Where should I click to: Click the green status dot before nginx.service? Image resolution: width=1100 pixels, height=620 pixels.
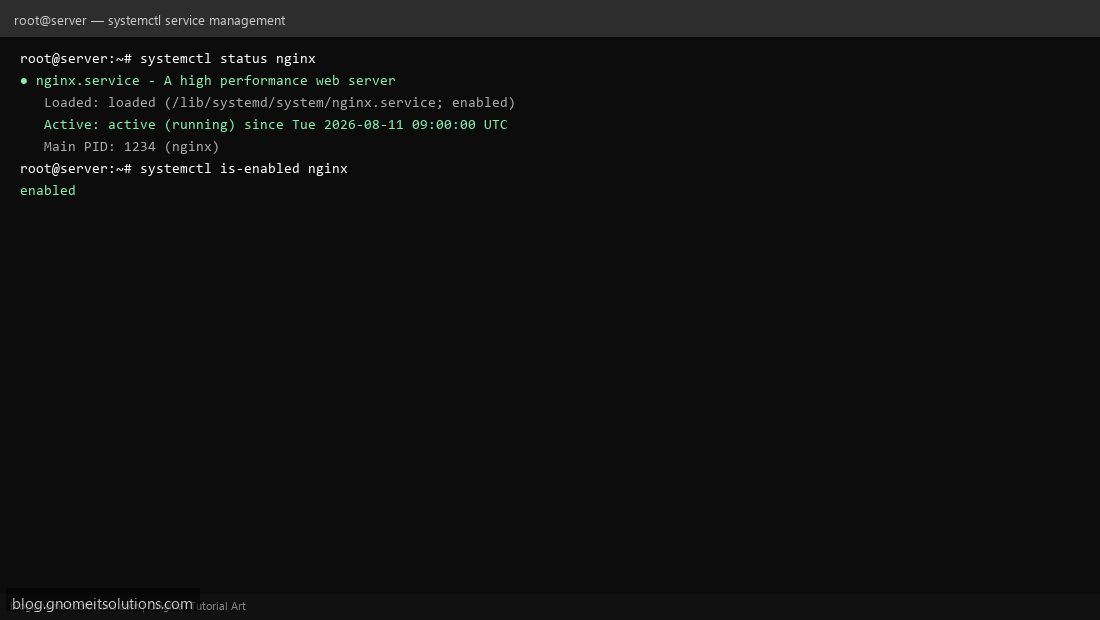pyautogui.click(x=24, y=81)
